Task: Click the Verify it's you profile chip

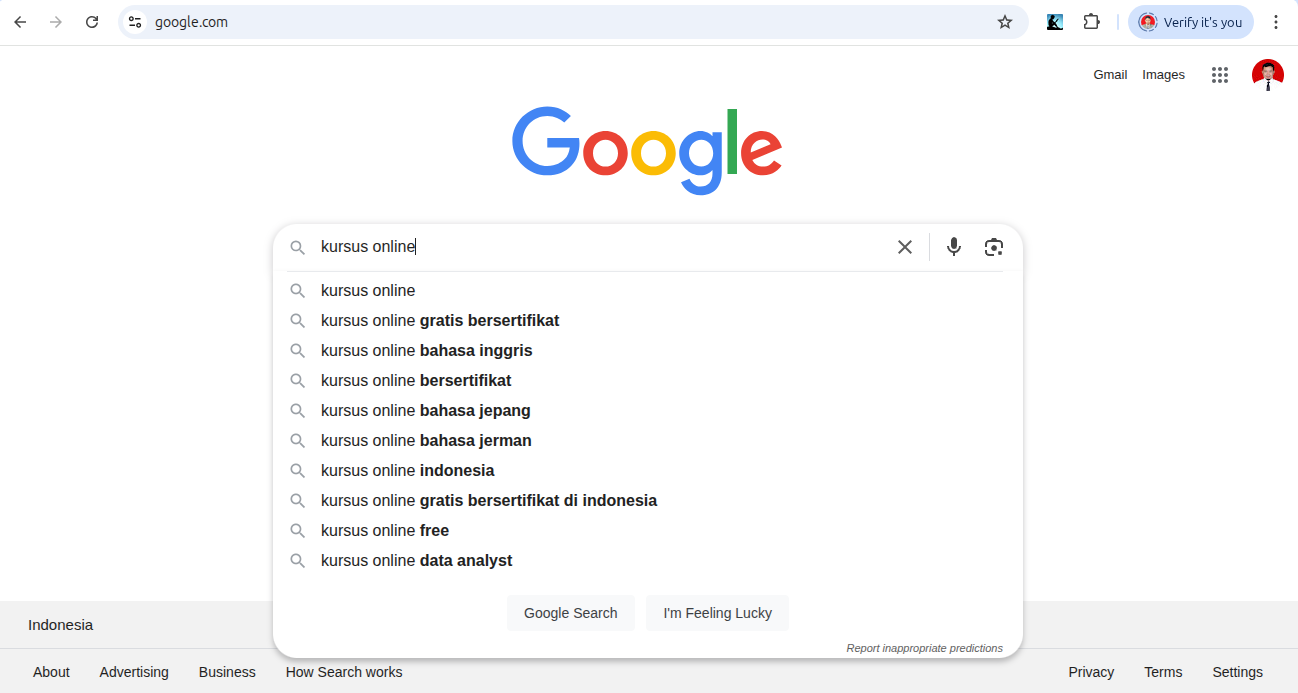Action: coord(1190,22)
